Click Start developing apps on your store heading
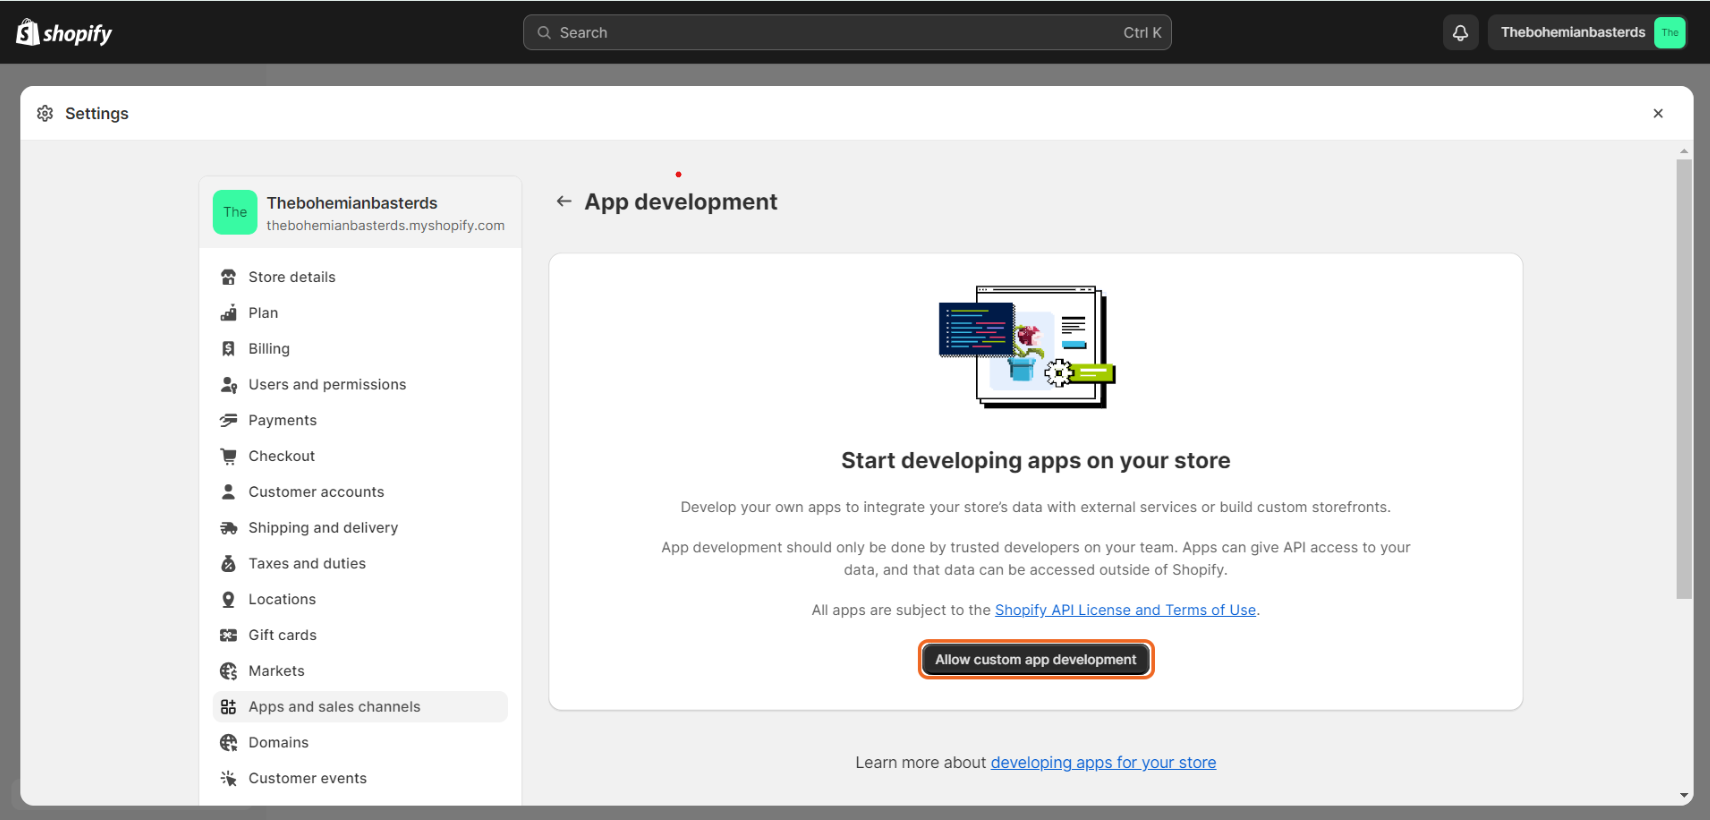 click(x=1036, y=461)
